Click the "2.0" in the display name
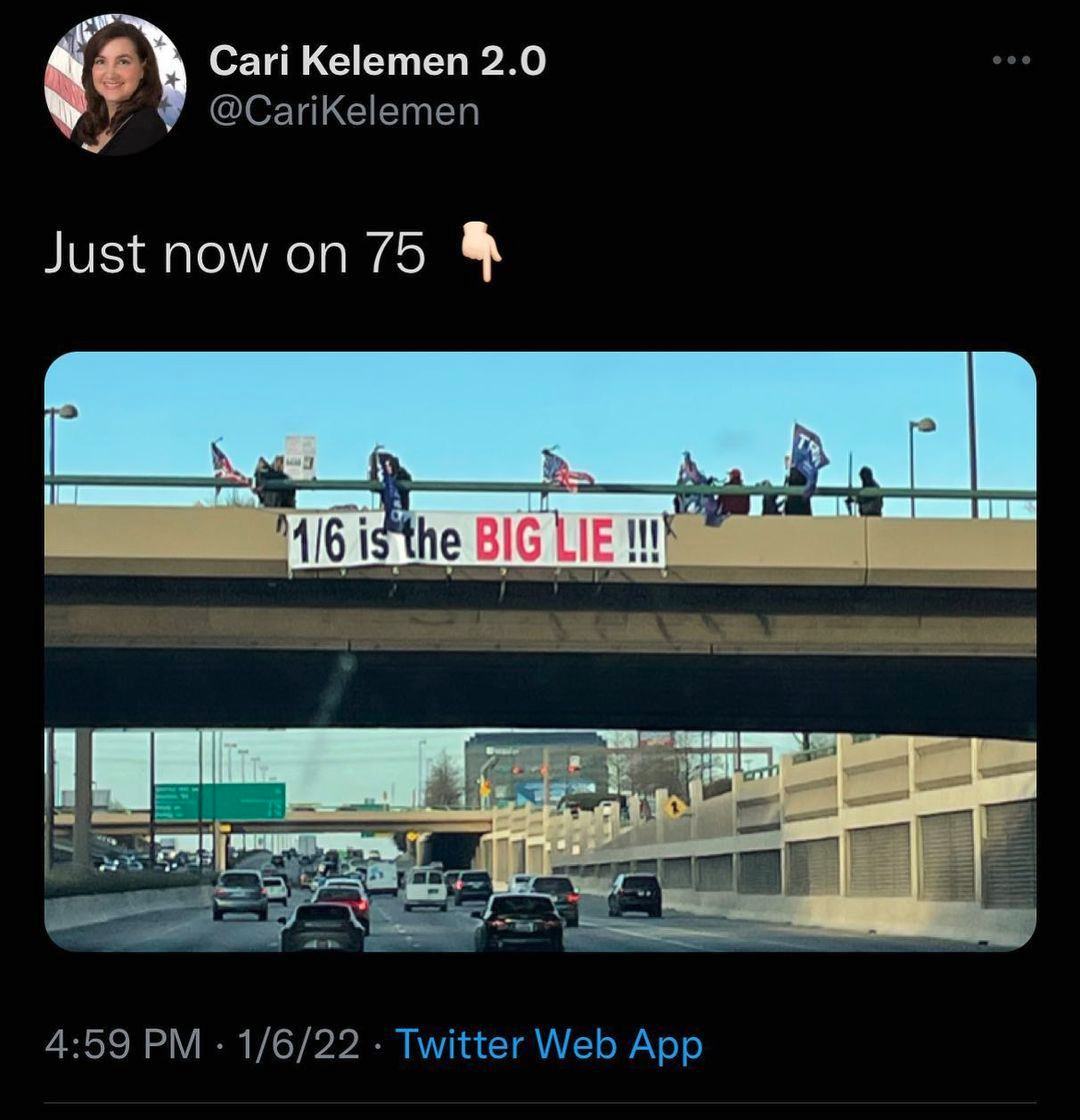 click(x=514, y=62)
